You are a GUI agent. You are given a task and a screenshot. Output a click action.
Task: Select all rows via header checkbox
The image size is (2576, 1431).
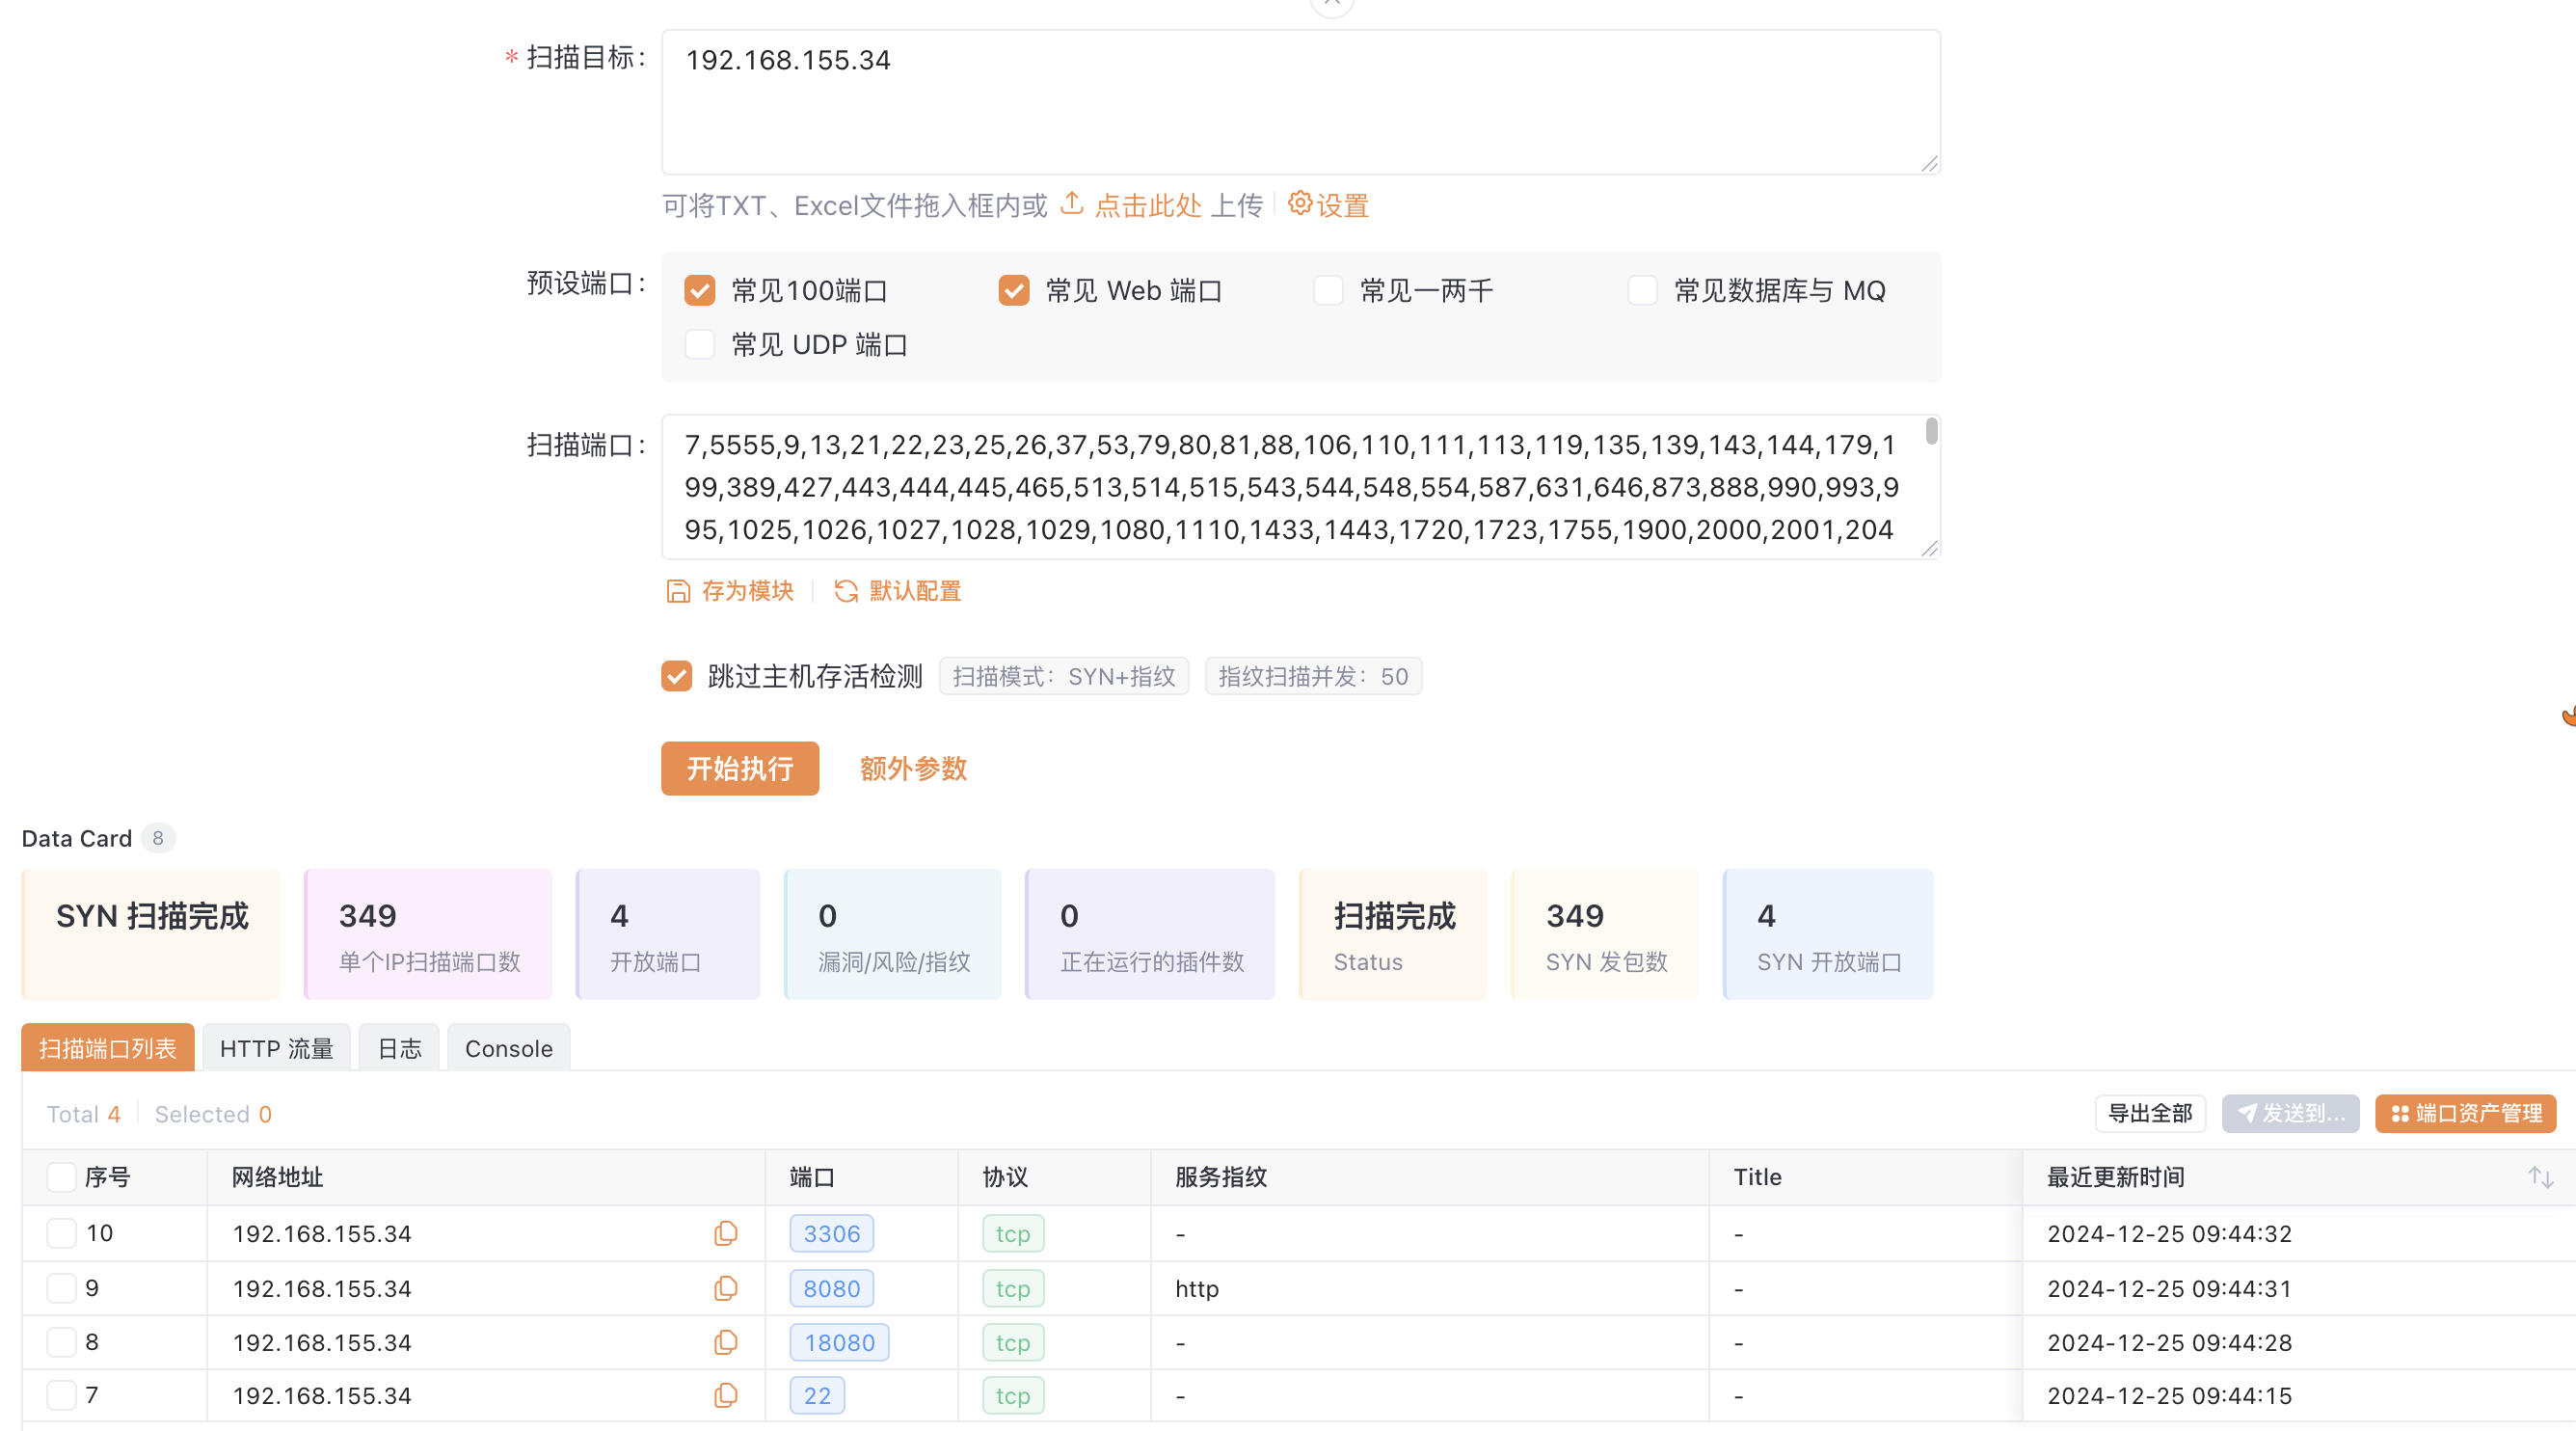(x=62, y=1177)
